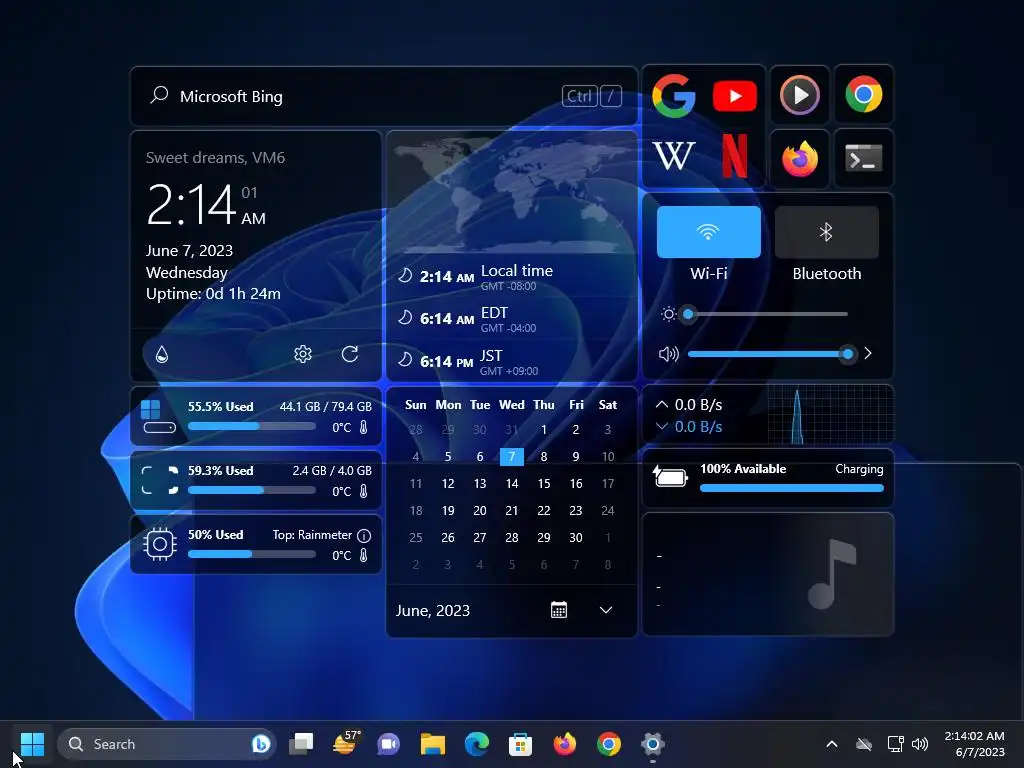Click the network traffic graph
1024x768 pixels.
point(831,415)
